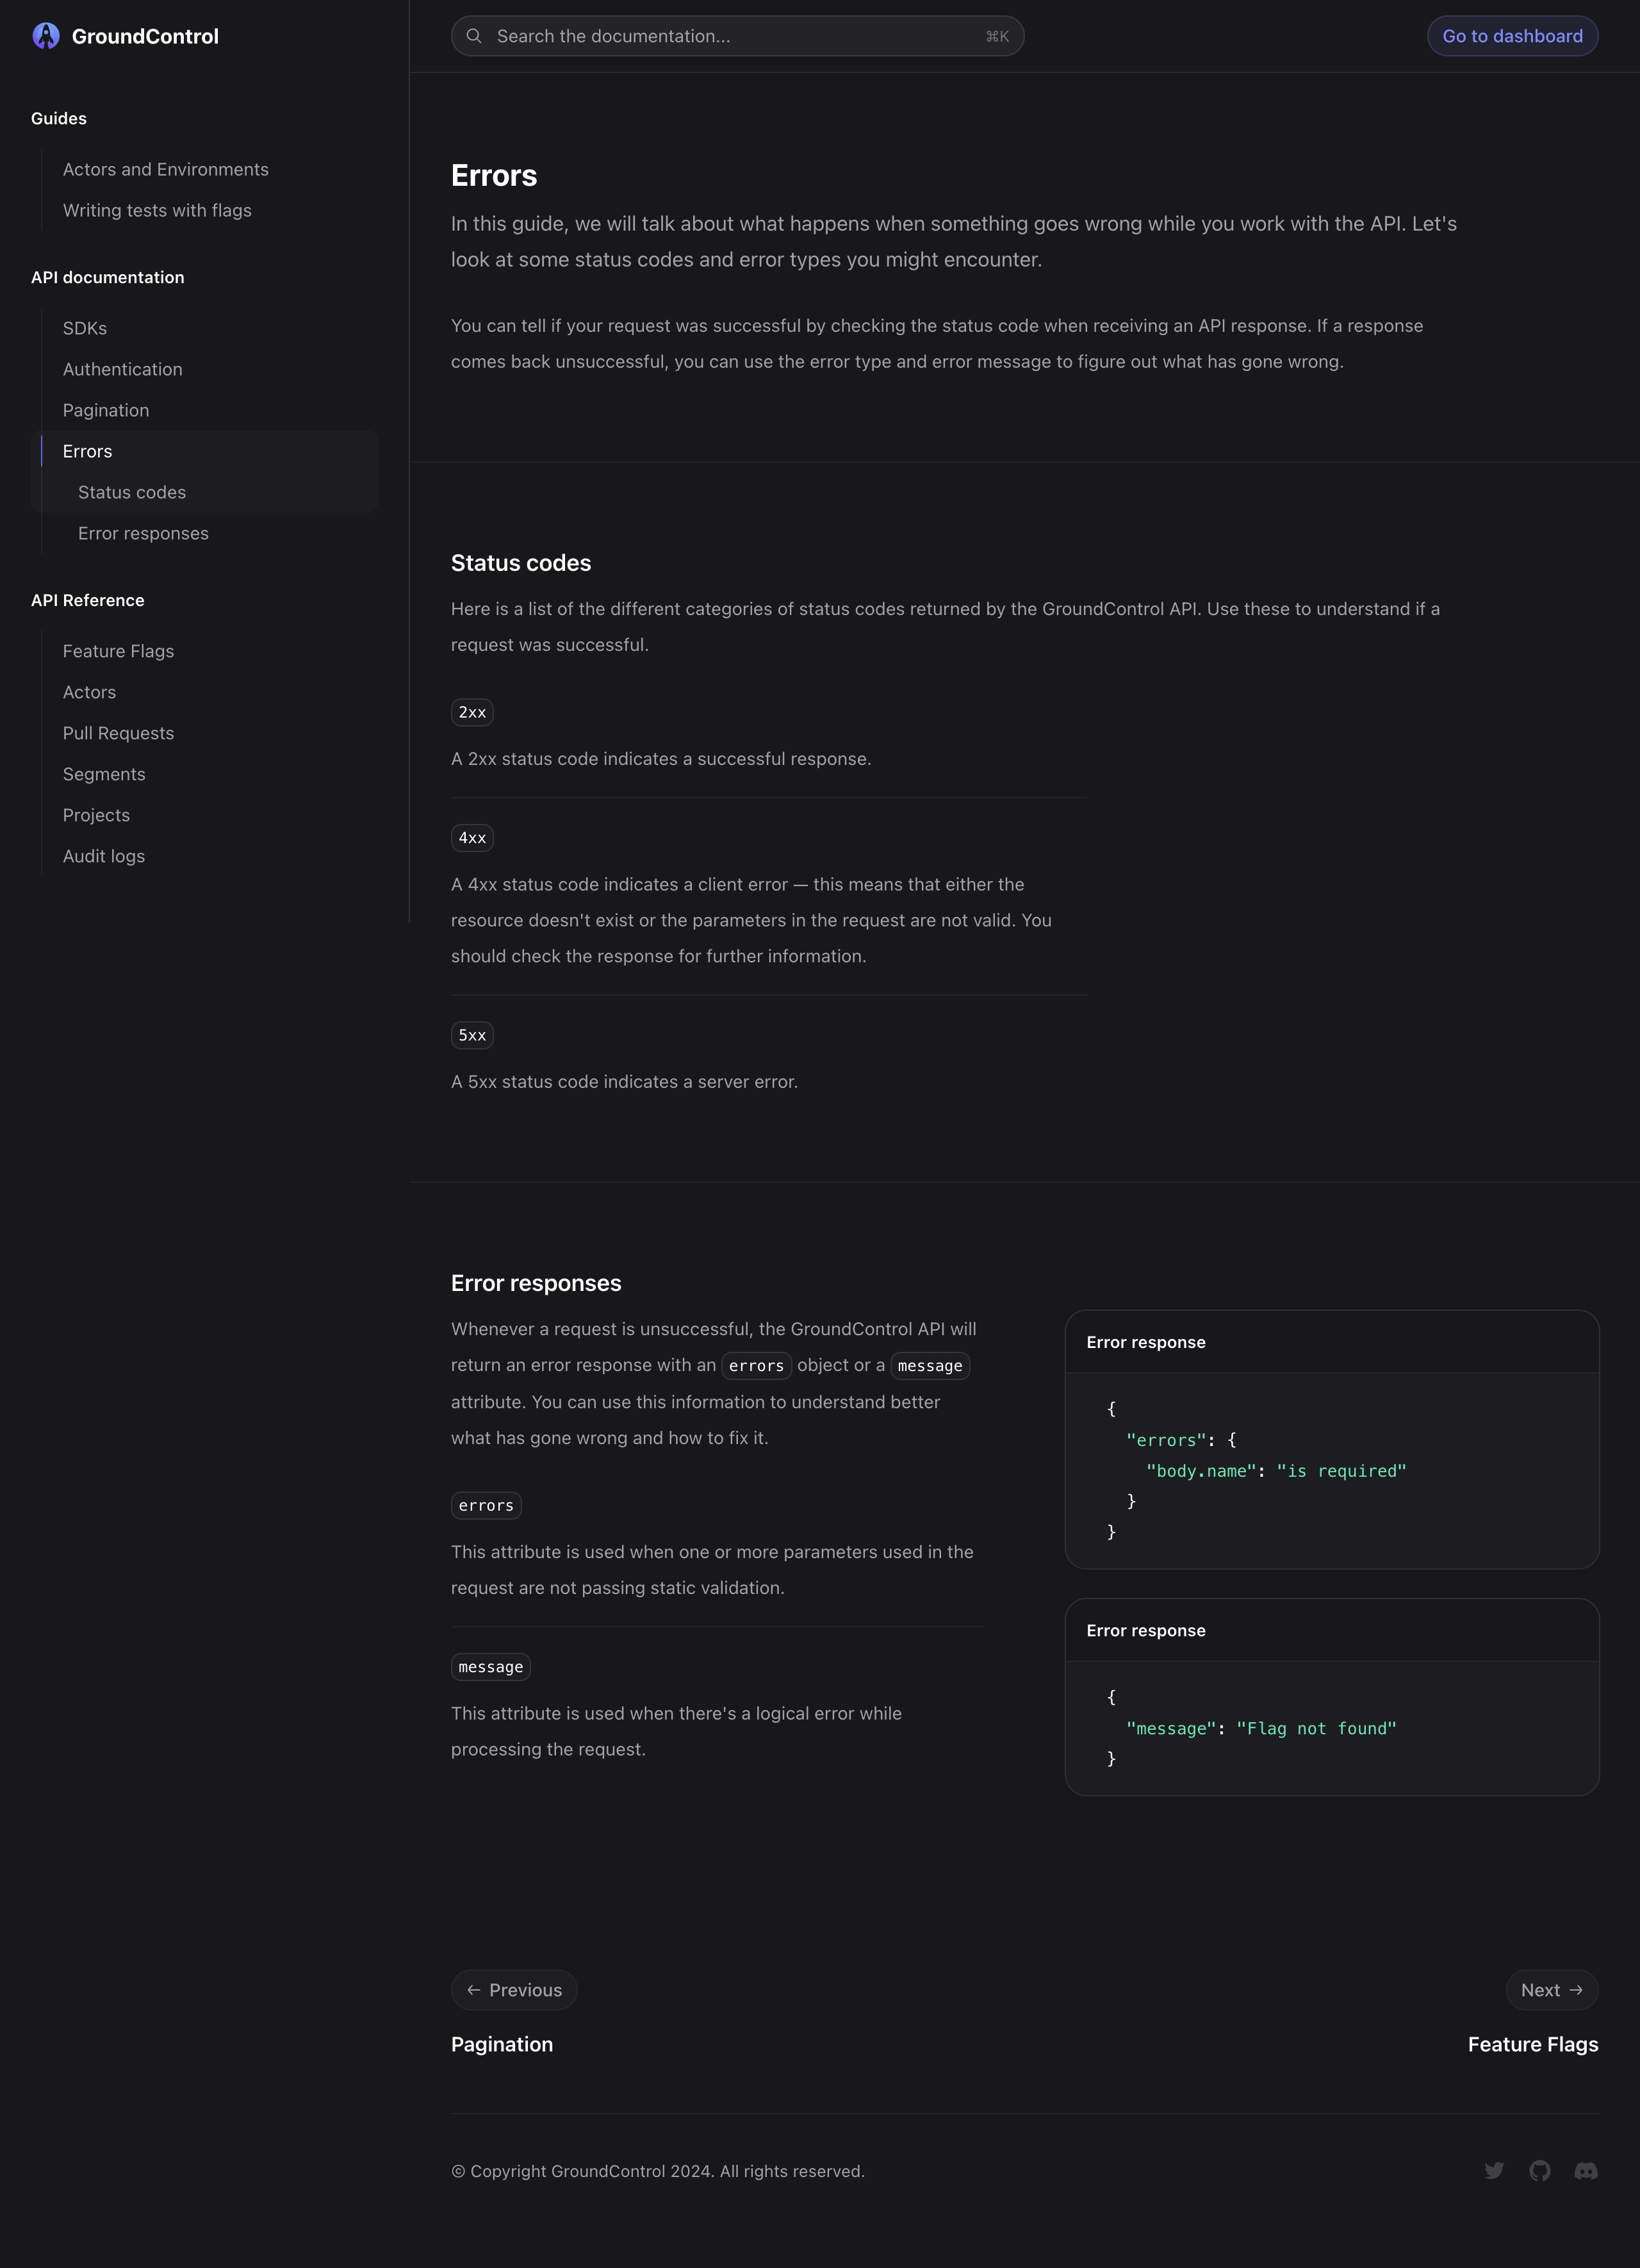The height and width of the screenshot is (2268, 1640).
Task: Open the GitHub icon in the footer
Action: coord(1540,2171)
